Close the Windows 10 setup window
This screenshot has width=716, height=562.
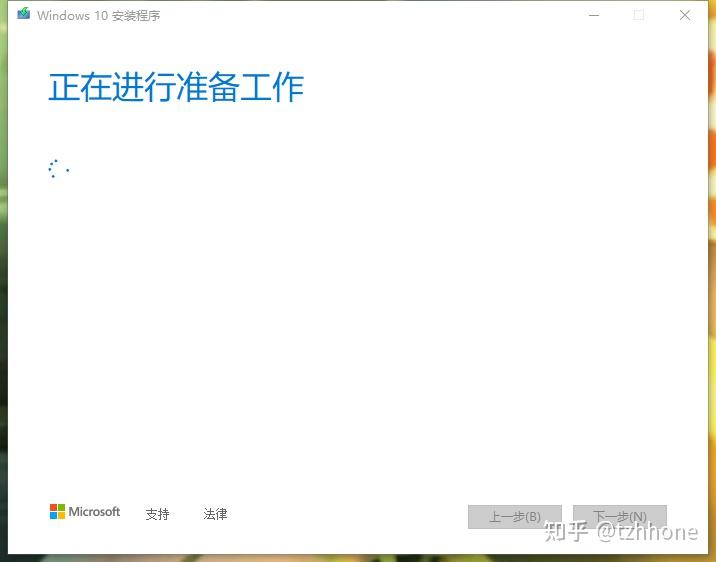(x=684, y=16)
